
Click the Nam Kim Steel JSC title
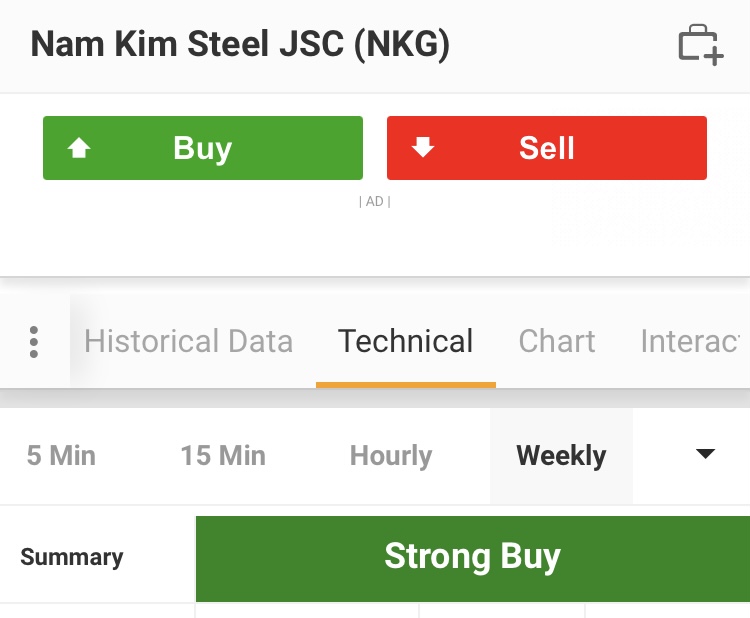[x=240, y=45]
